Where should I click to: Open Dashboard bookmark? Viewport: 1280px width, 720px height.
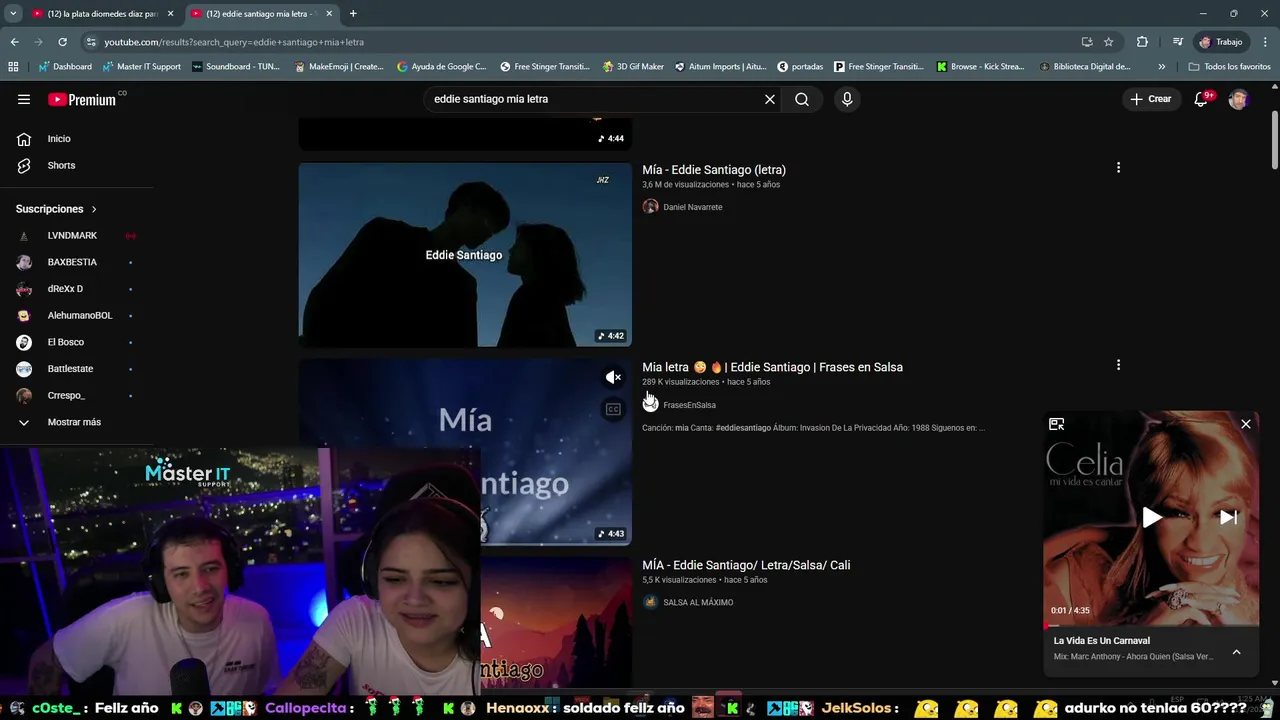click(x=65, y=67)
